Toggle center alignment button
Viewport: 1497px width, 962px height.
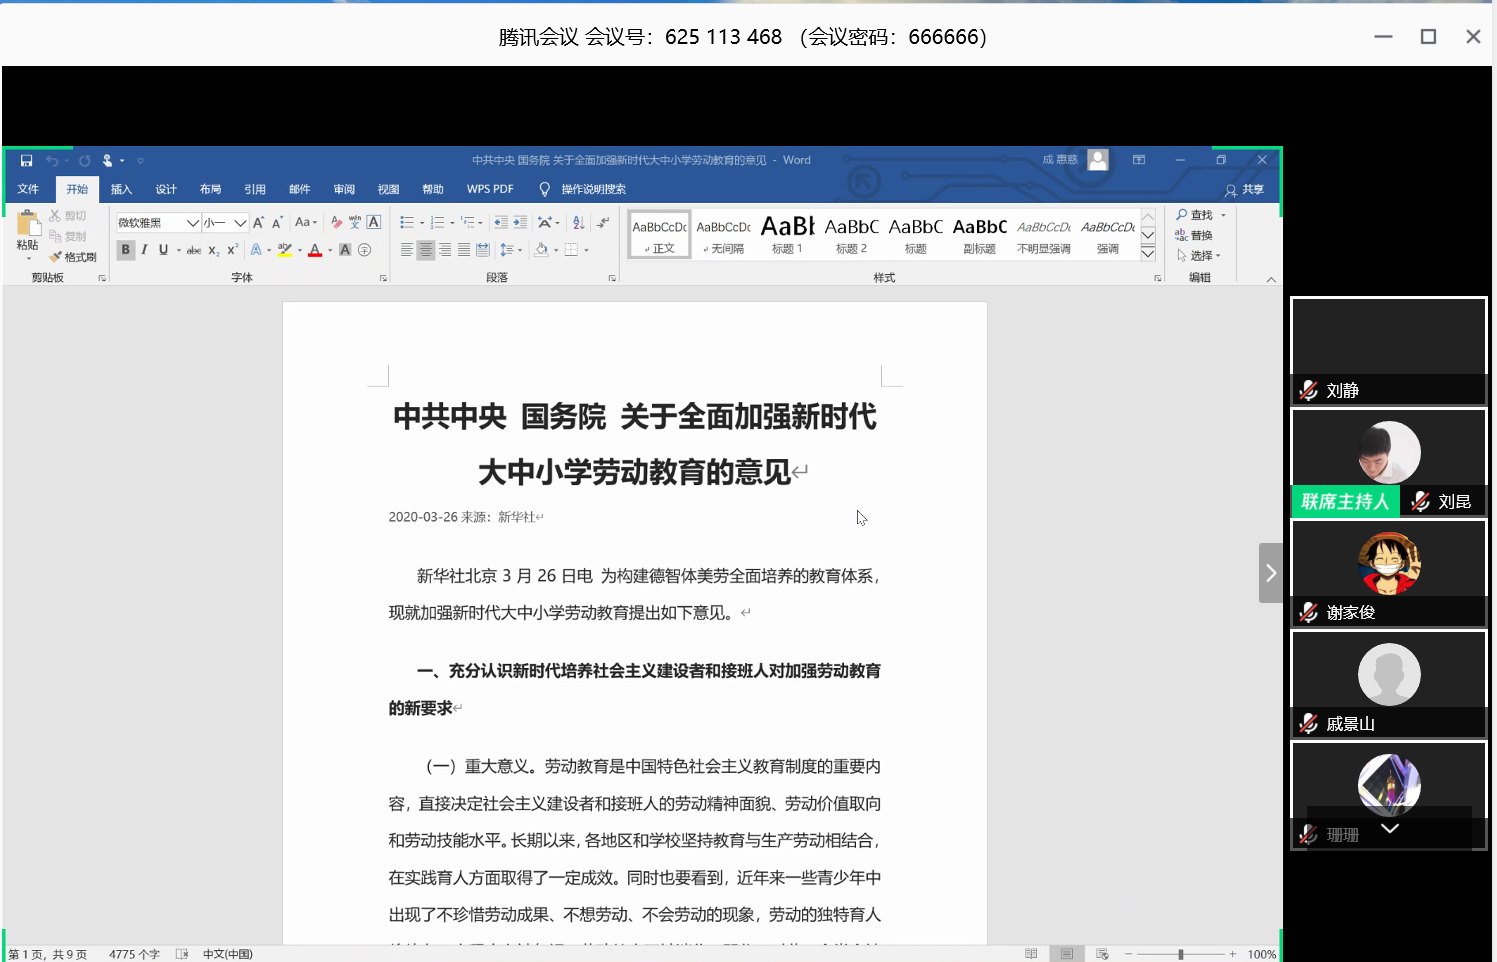[x=426, y=250]
